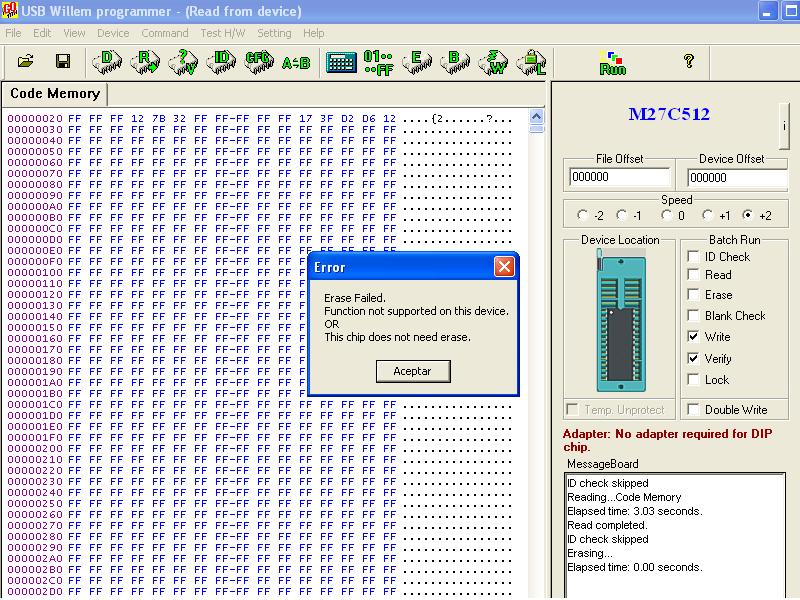Open the Device menu
Image resolution: width=800 pixels, height=600 pixels.
(x=113, y=33)
